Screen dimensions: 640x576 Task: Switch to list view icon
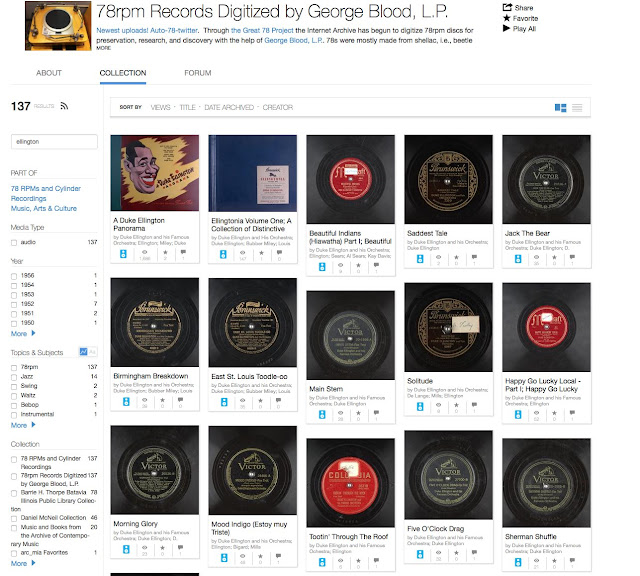tap(577, 108)
